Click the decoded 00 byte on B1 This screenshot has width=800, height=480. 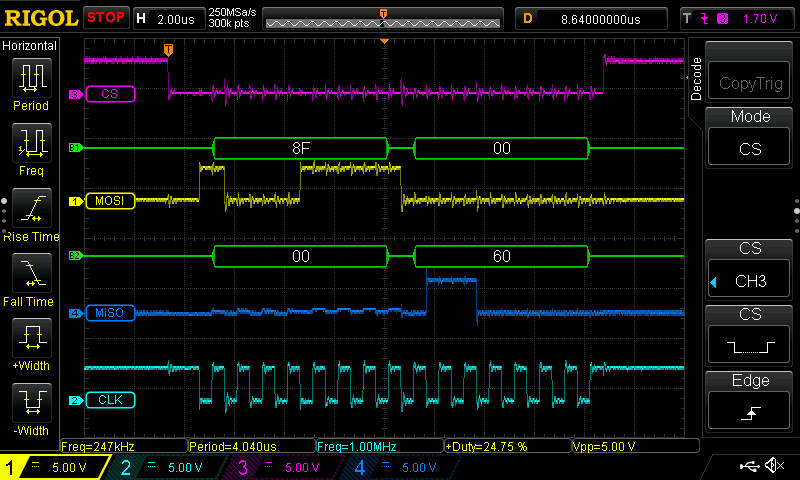[502, 148]
